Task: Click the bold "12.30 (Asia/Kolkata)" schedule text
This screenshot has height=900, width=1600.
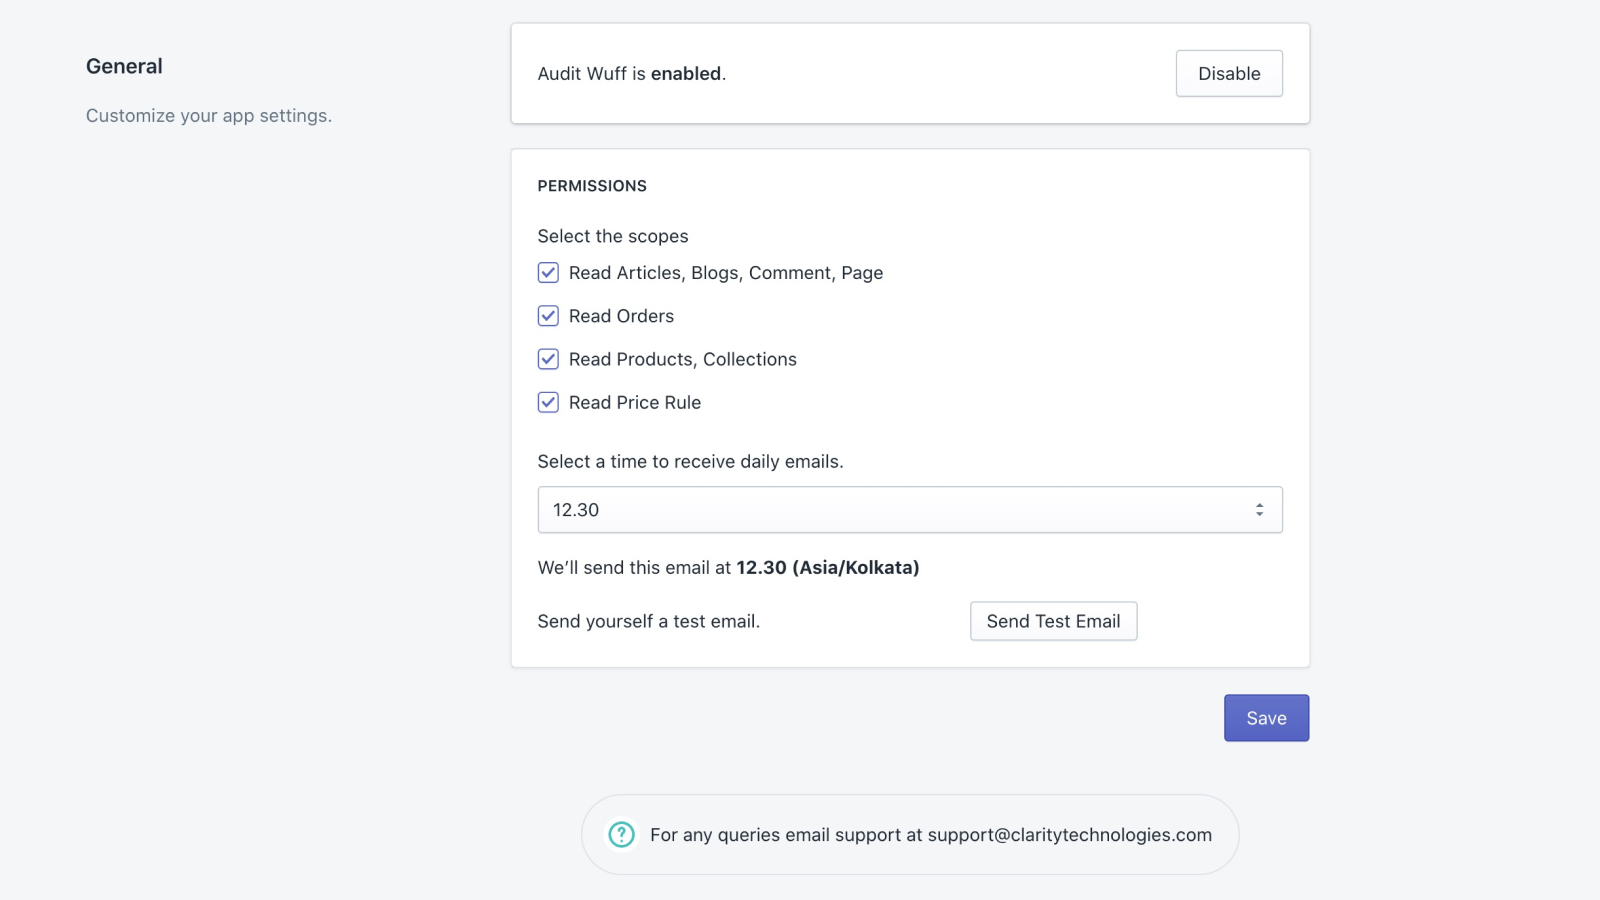Action: (x=827, y=568)
